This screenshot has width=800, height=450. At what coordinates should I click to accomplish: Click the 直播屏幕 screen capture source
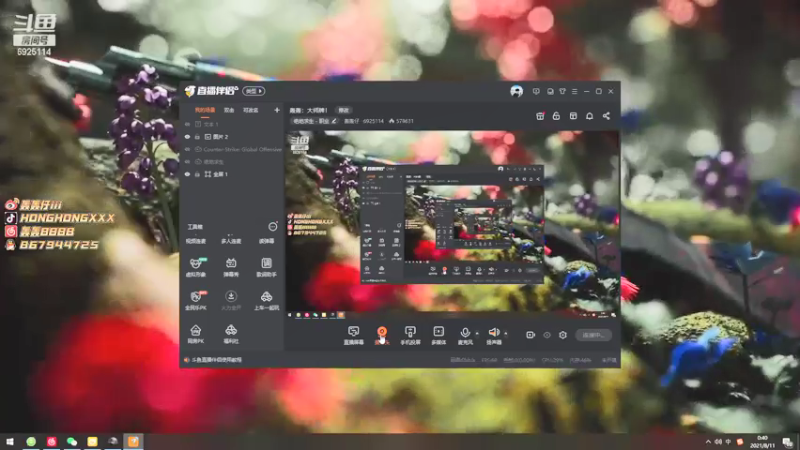click(x=353, y=335)
